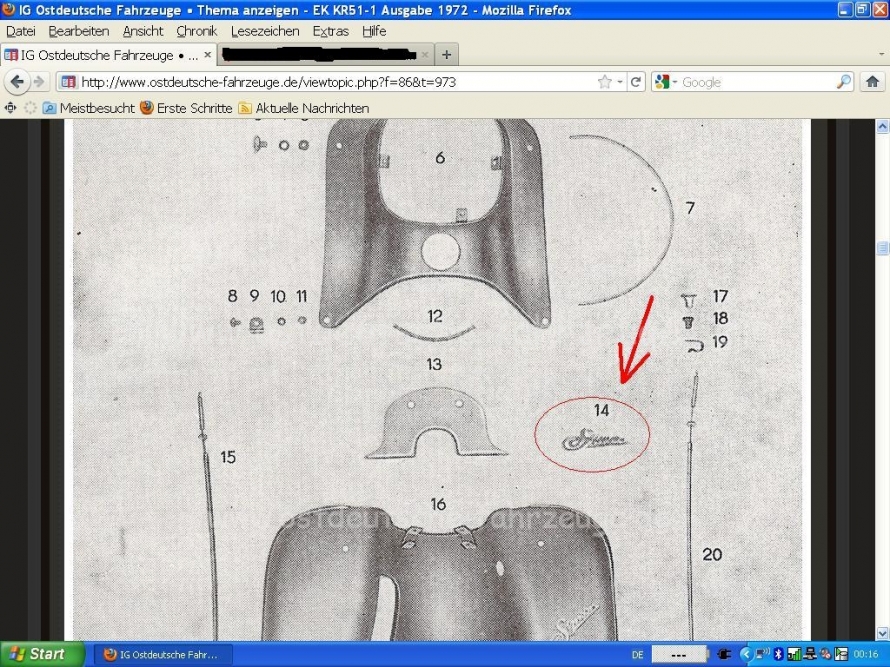Screen dimensions: 890x667
Task: Click the four-arrow move icon in bookmarks toolbar
Action: tap(11, 107)
